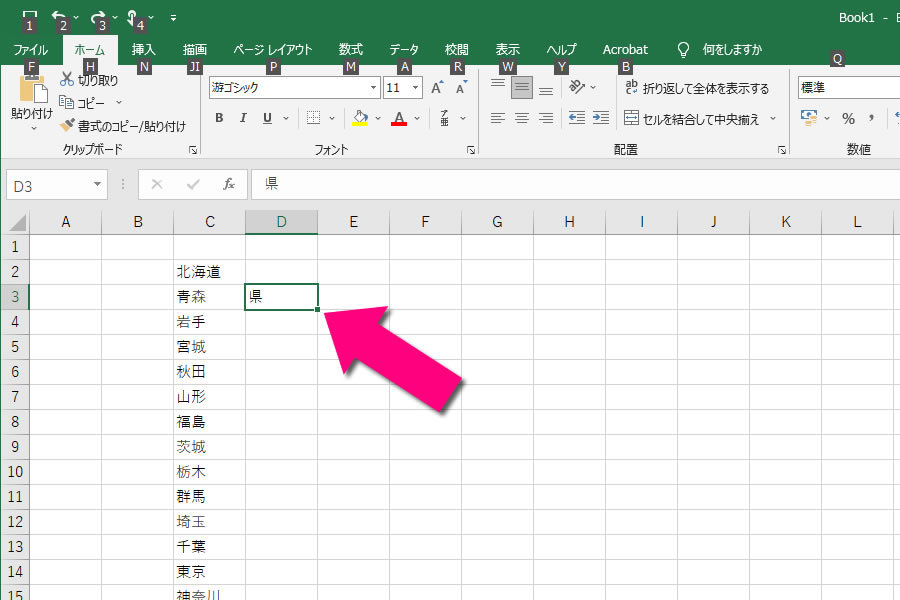900x600 pixels.
Task: Click the Increase Indent icon
Action: click(600, 118)
